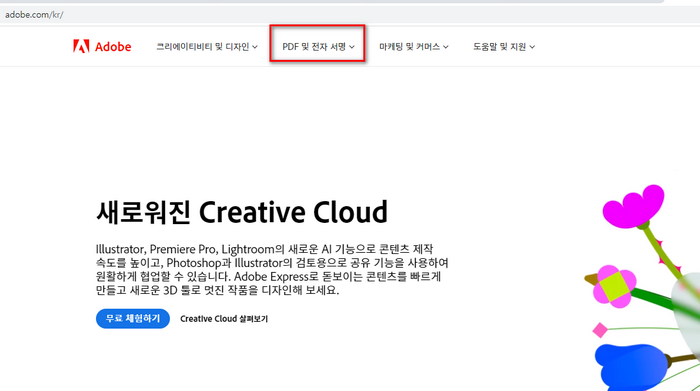Screen dimensions: 700x391
Task: Click the 무료 체험하기 button
Action: pos(133,319)
